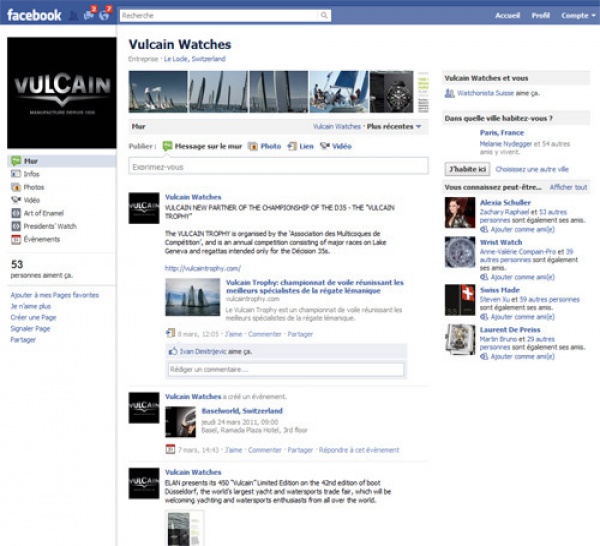This screenshot has height=546, width=600.
Task: Open the Paris, France city link
Action: coord(502,133)
